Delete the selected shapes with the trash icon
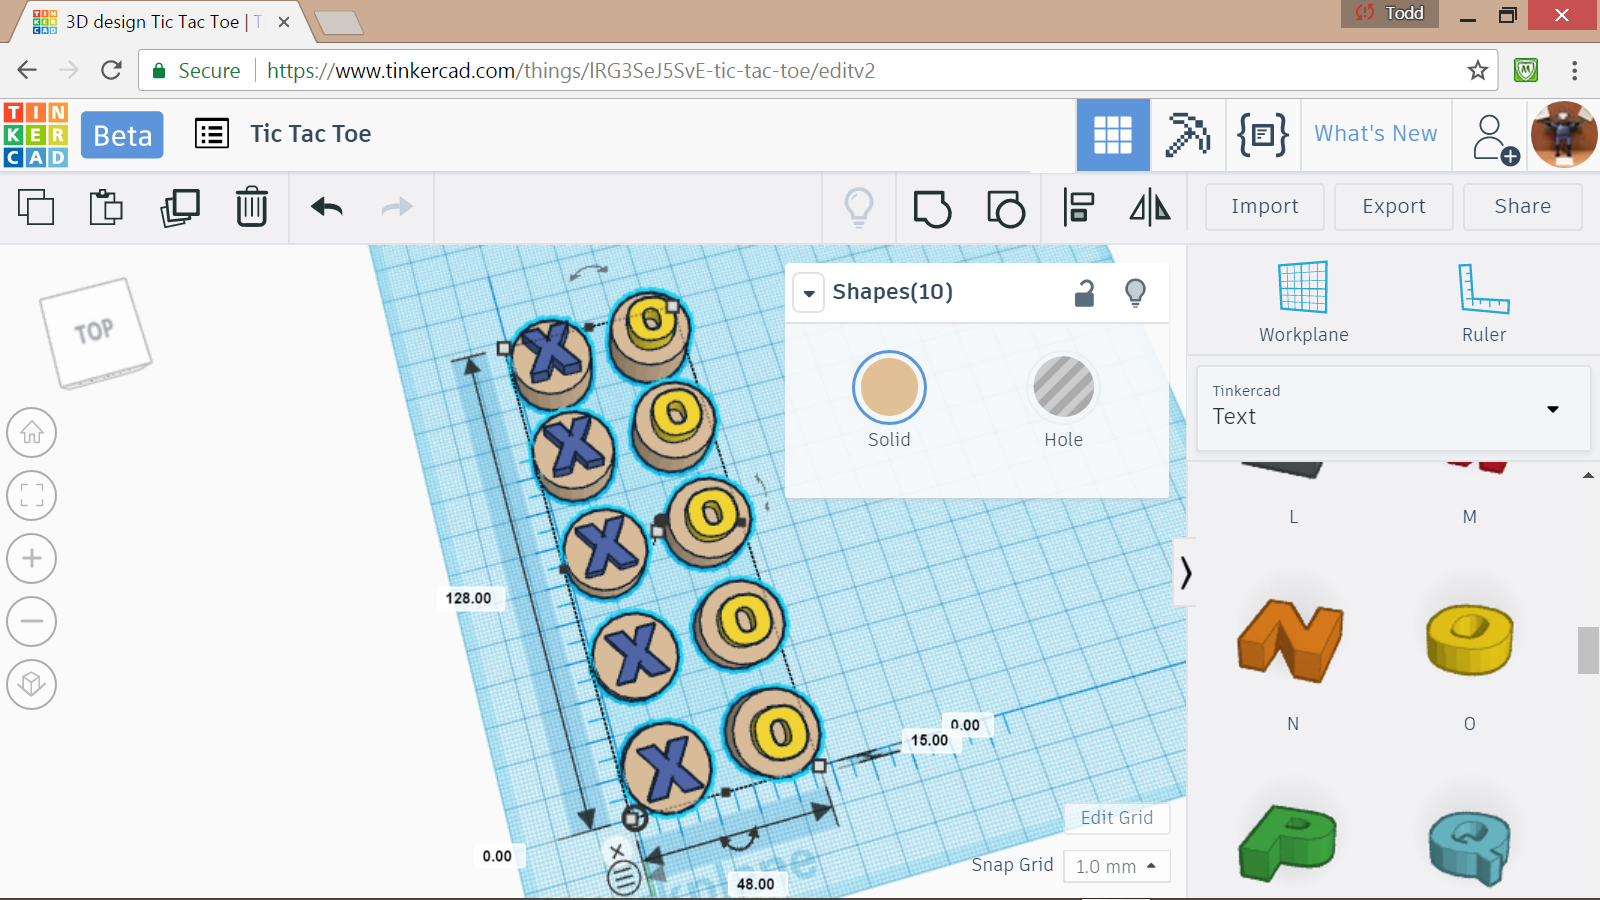 tap(252, 207)
